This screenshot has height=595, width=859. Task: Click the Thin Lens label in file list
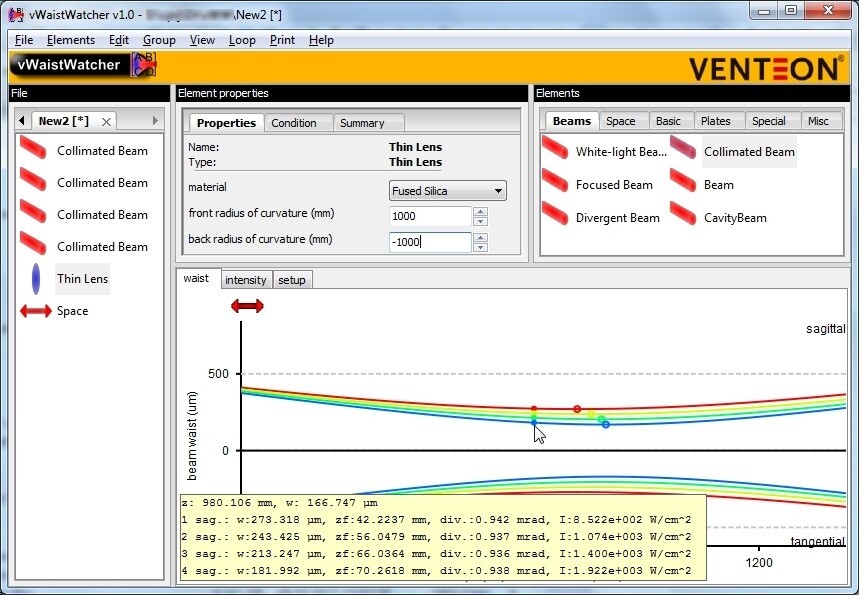point(83,279)
